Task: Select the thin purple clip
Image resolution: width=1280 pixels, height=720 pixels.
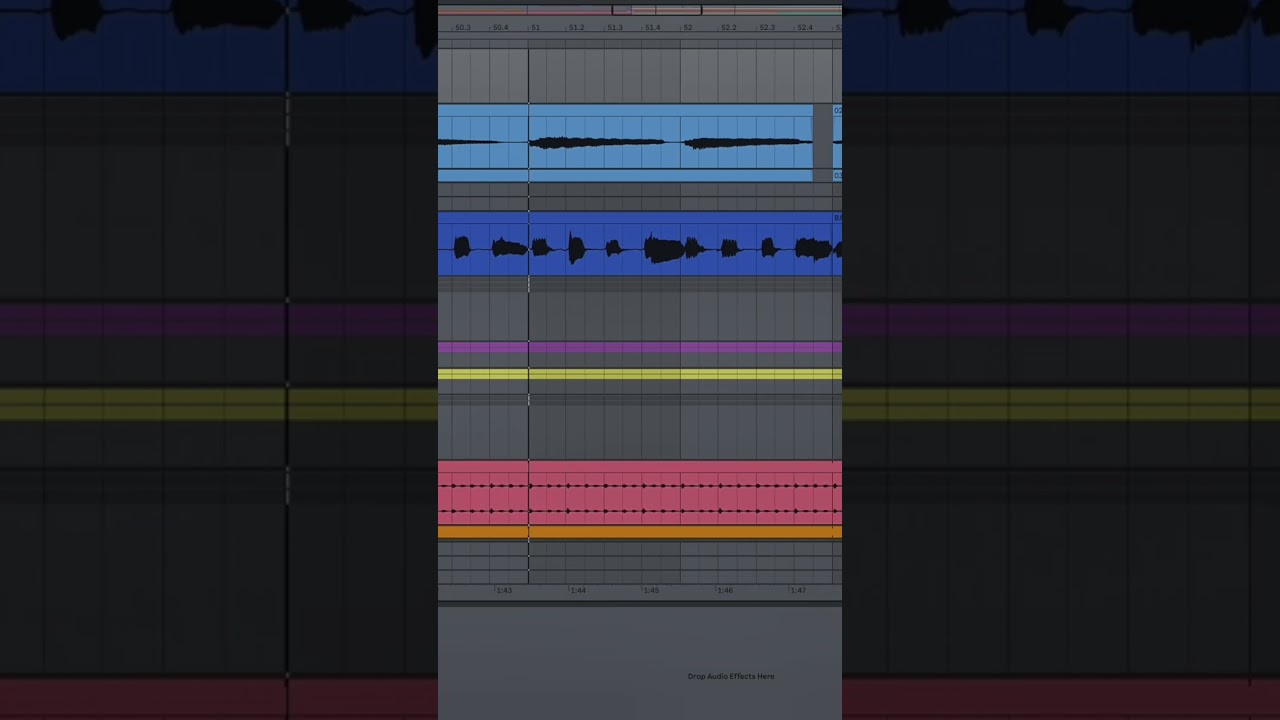Action: (640, 348)
